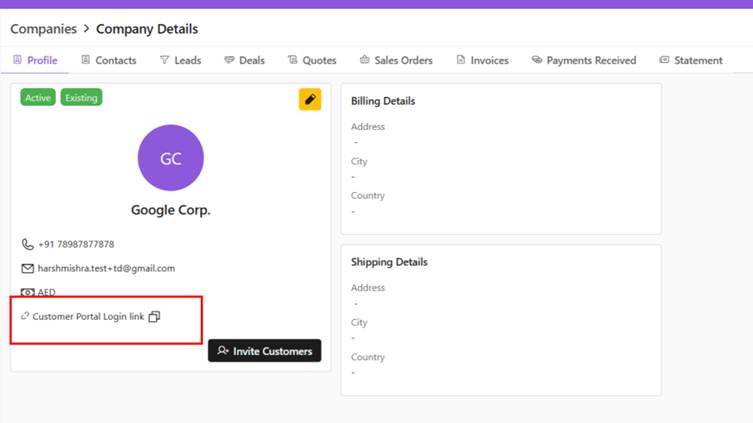The image size is (753, 423).
Task: Open the Profile tab
Action: pyautogui.click(x=35, y=60)
